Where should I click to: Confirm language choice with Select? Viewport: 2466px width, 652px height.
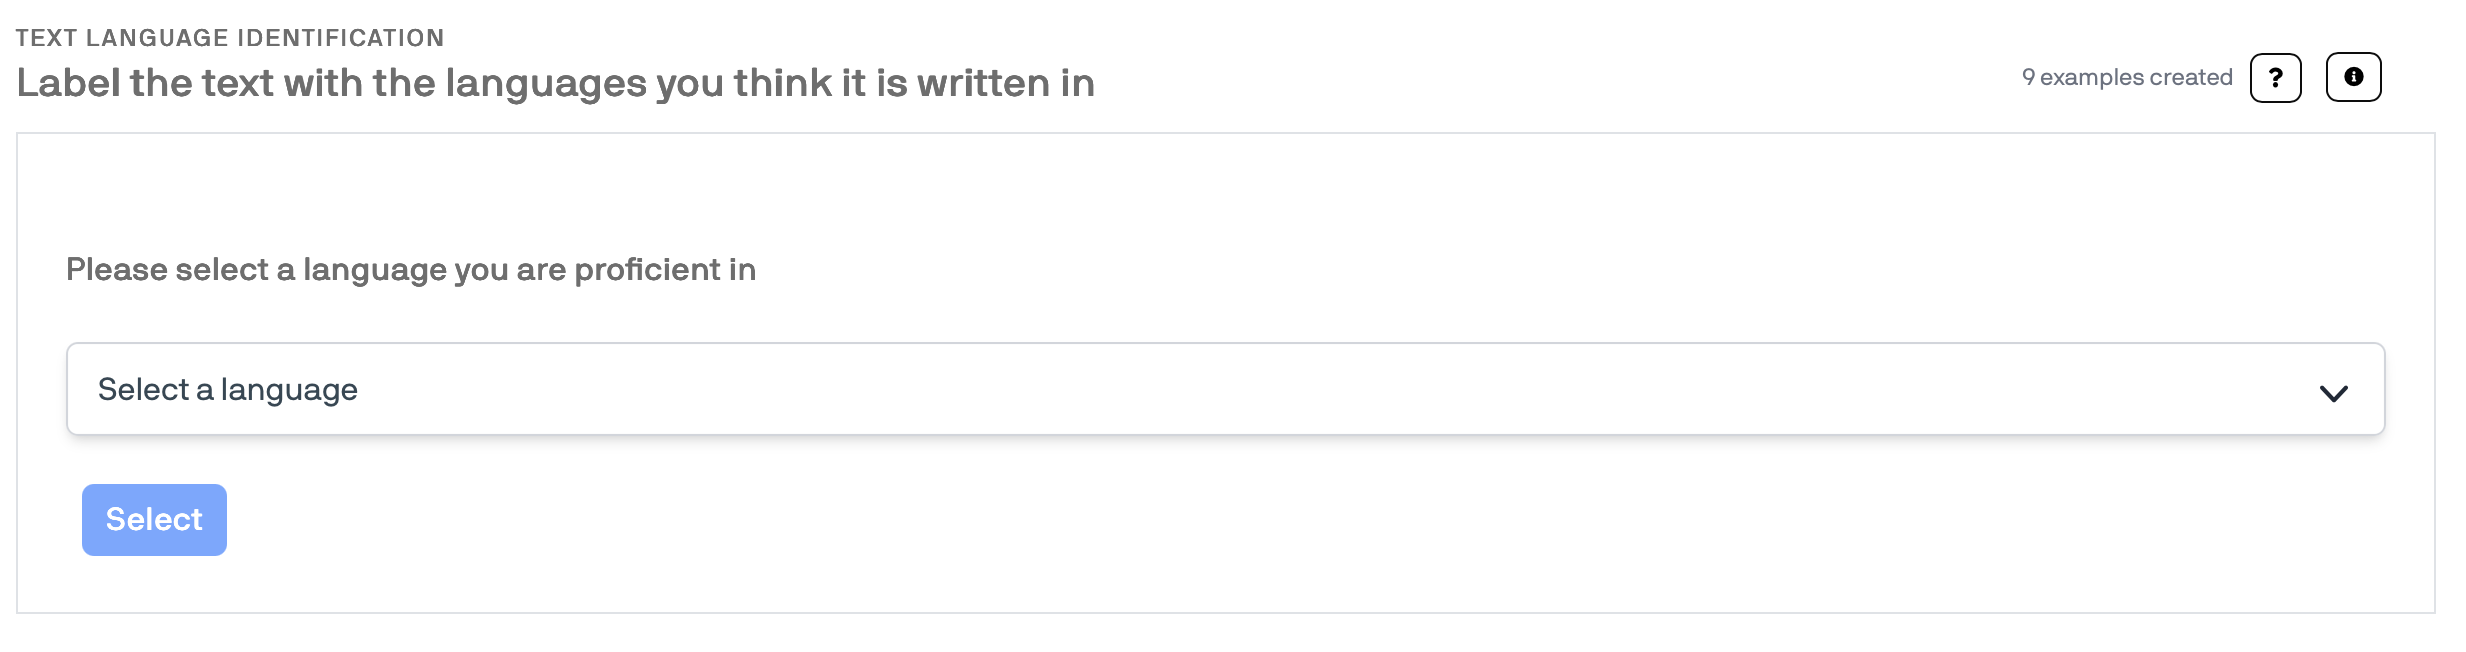click(x=154, y=520)
